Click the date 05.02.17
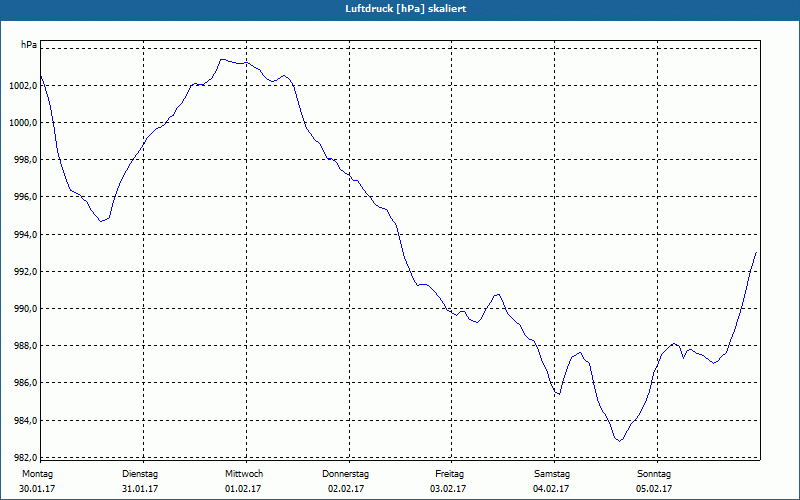This screenshot has height=500, width=800. pos(654,489)
